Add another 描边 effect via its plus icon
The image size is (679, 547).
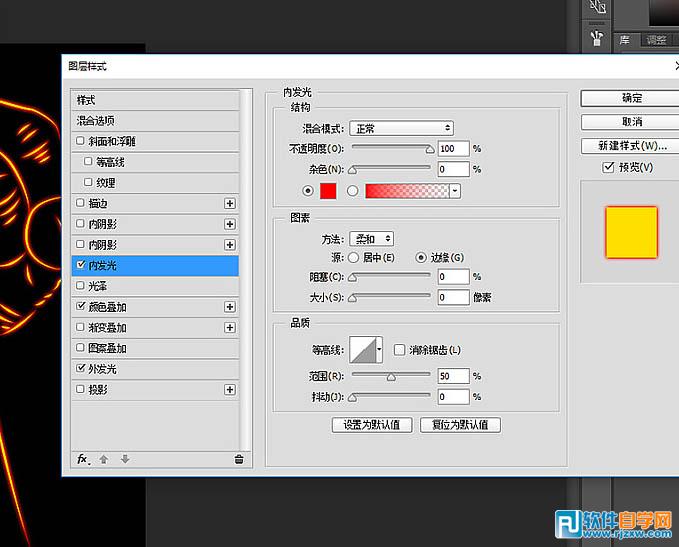(x=230, y=204)
